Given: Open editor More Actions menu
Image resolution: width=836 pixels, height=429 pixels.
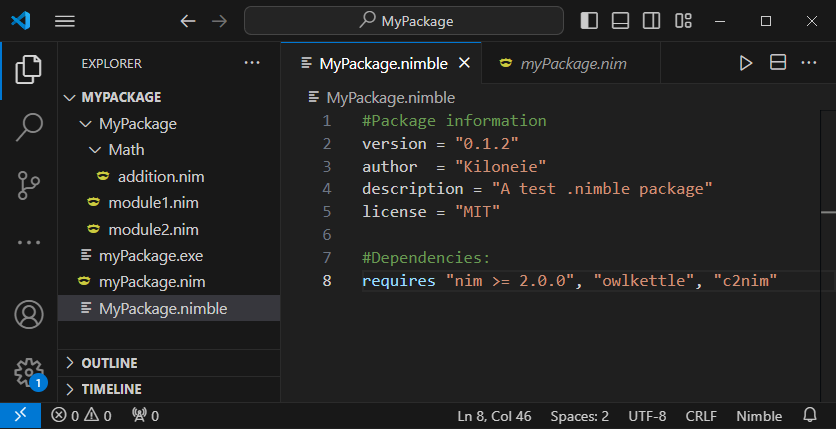Looking at the screenshot, I should pyautogui.click(x=809, y=63).
